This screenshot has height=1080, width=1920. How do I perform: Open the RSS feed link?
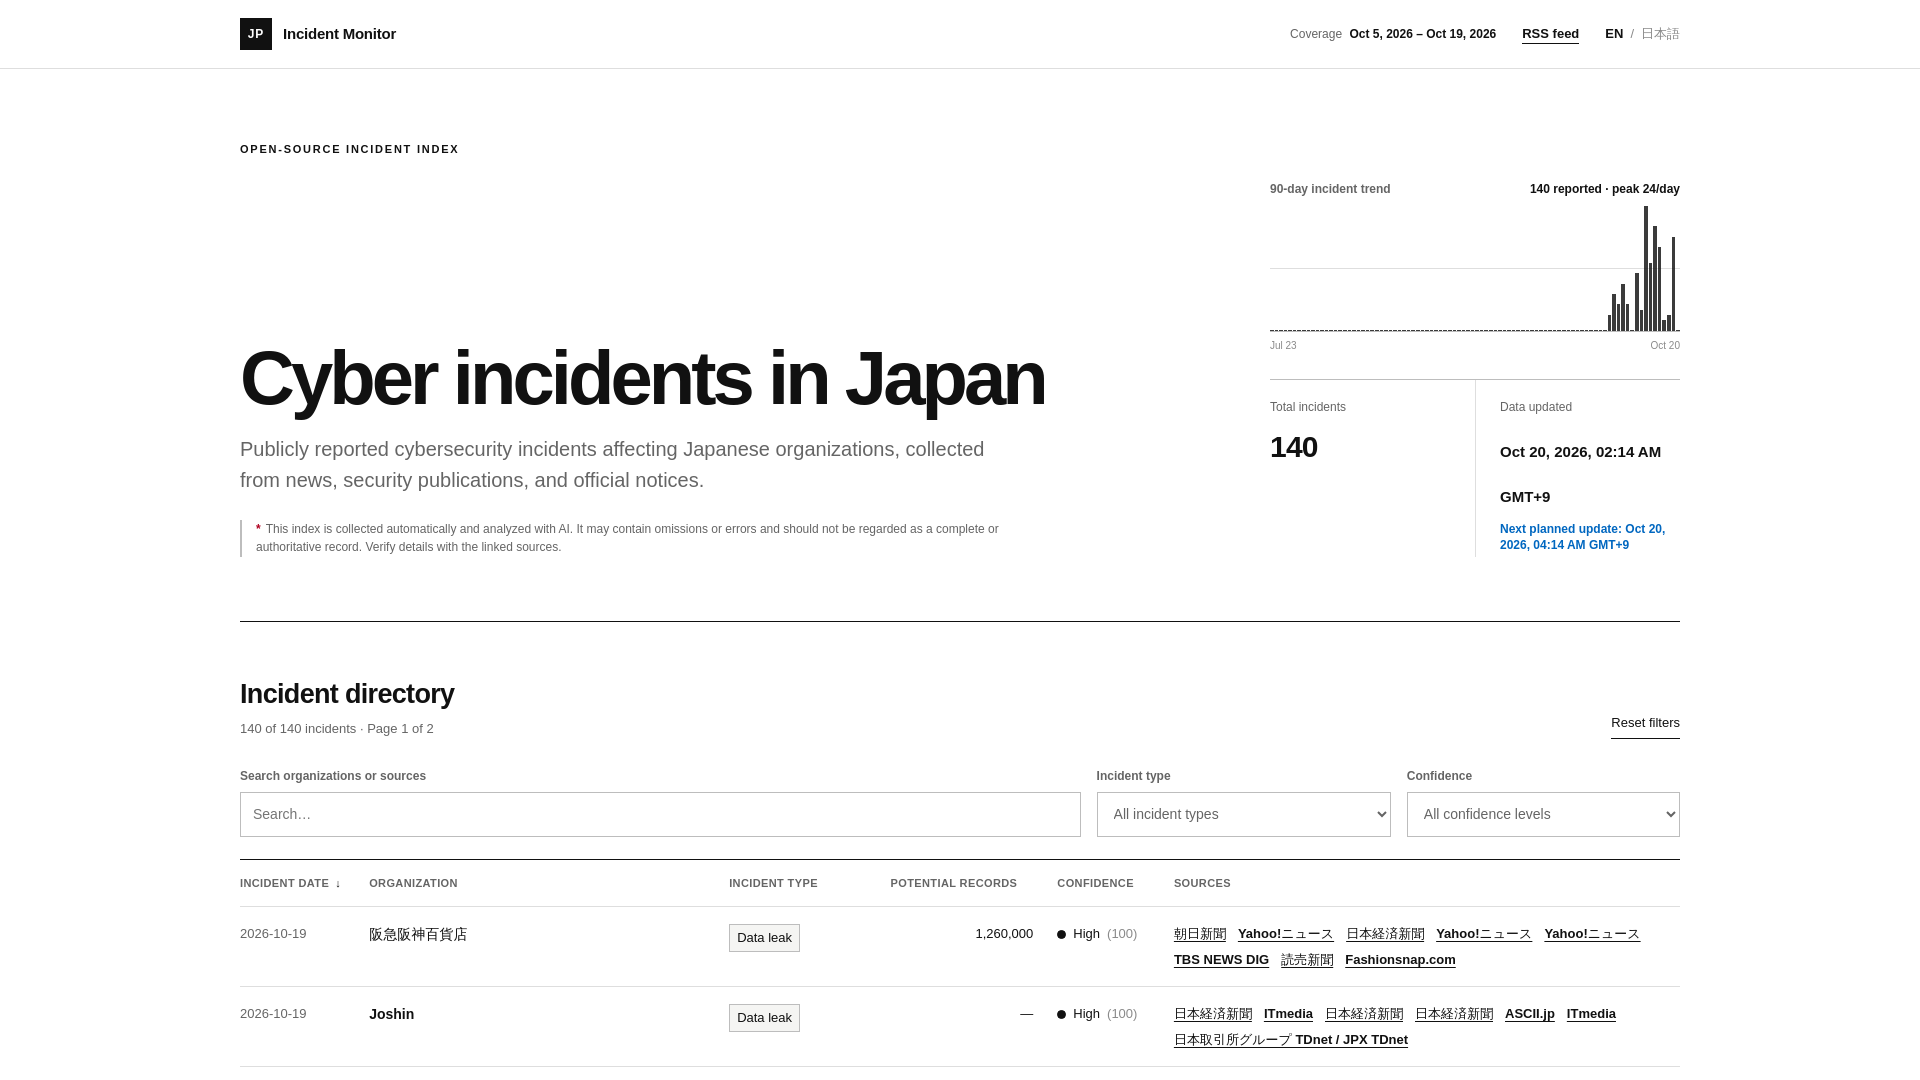click(1550, 34)
